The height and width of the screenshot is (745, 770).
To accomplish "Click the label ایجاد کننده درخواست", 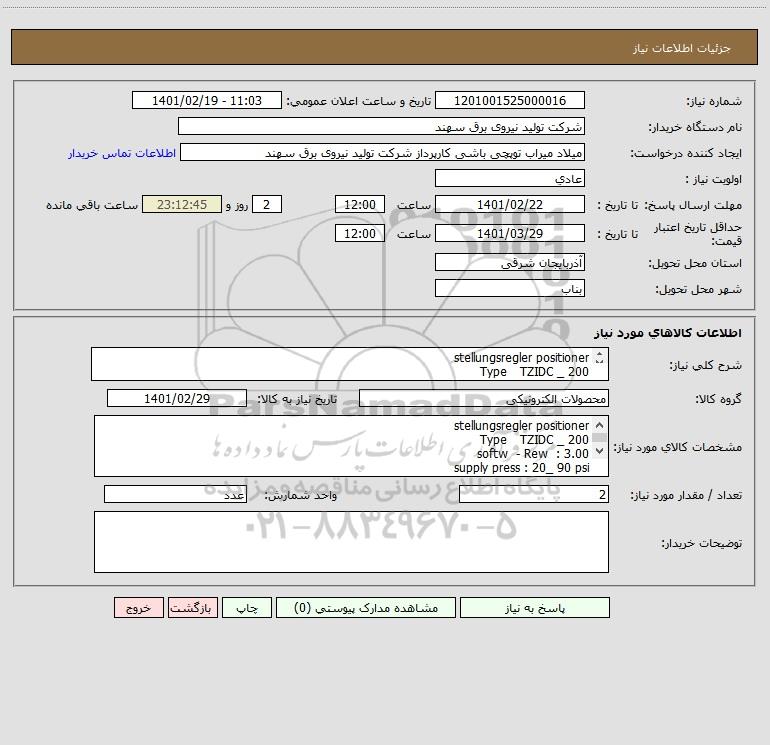I will 686,153.
